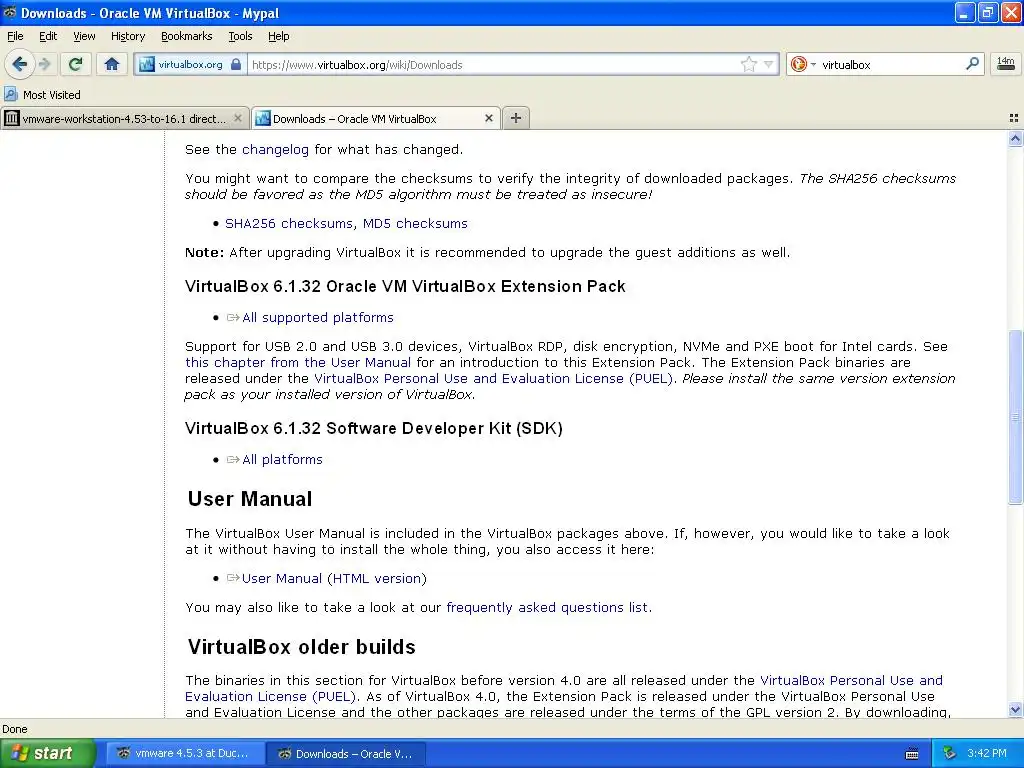
Task: Open the Tools menu
Action: [240, 36]
